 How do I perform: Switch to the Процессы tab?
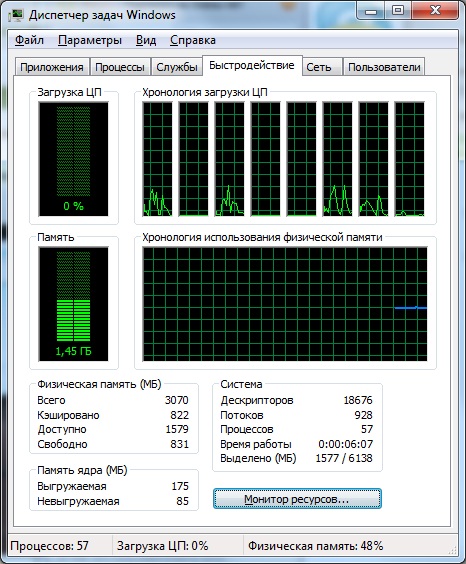(x=120, y=67)
